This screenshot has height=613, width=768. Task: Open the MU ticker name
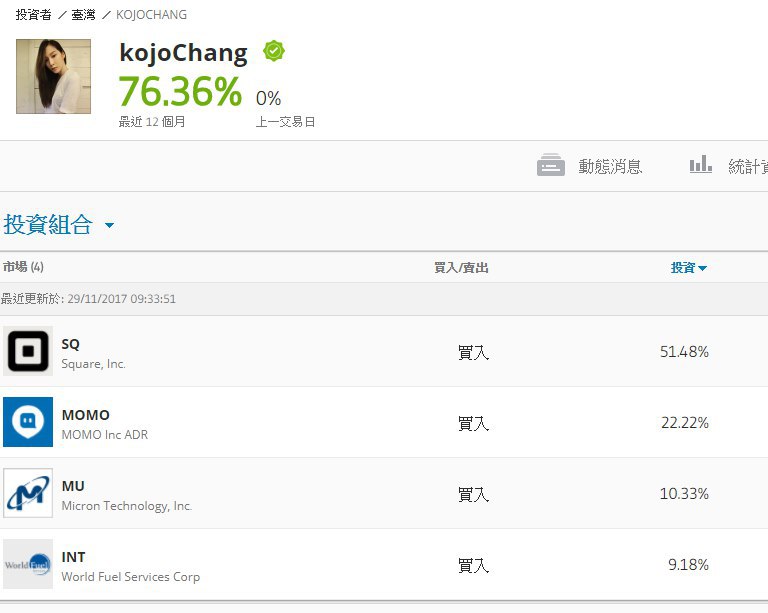(x=73, y=486)
